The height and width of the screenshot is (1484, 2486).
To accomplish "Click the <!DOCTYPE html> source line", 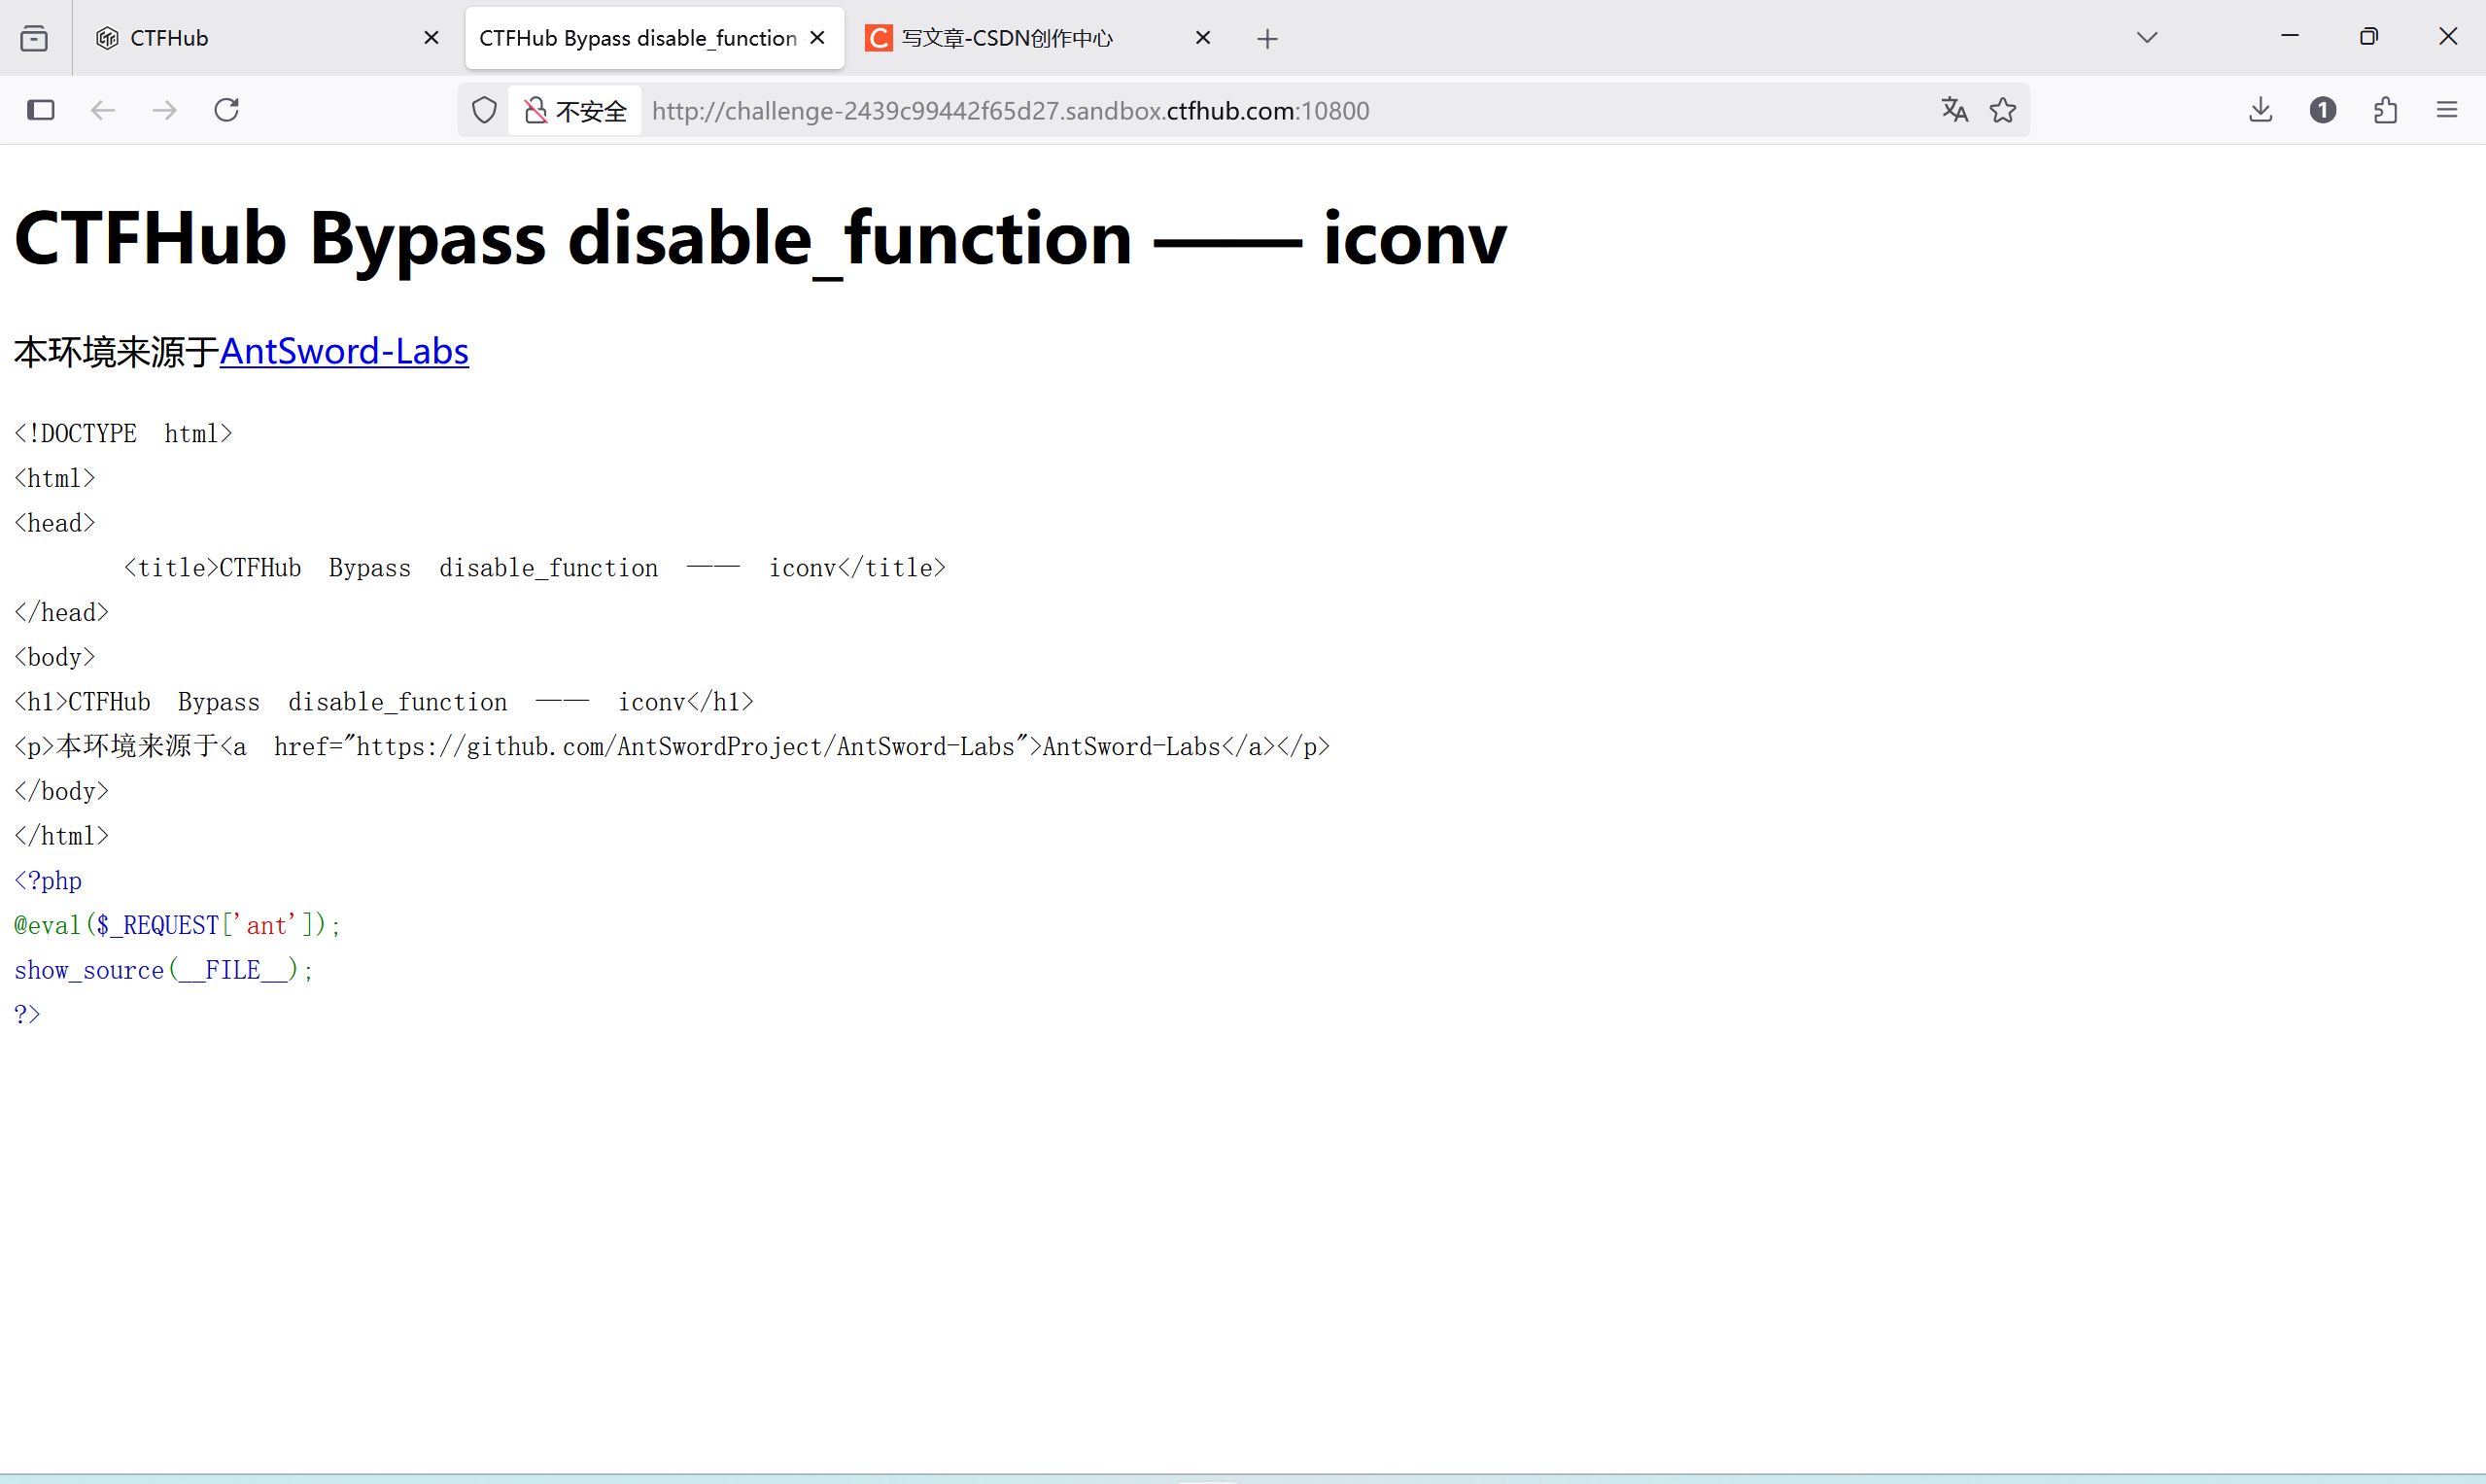I will pos(123,433).
